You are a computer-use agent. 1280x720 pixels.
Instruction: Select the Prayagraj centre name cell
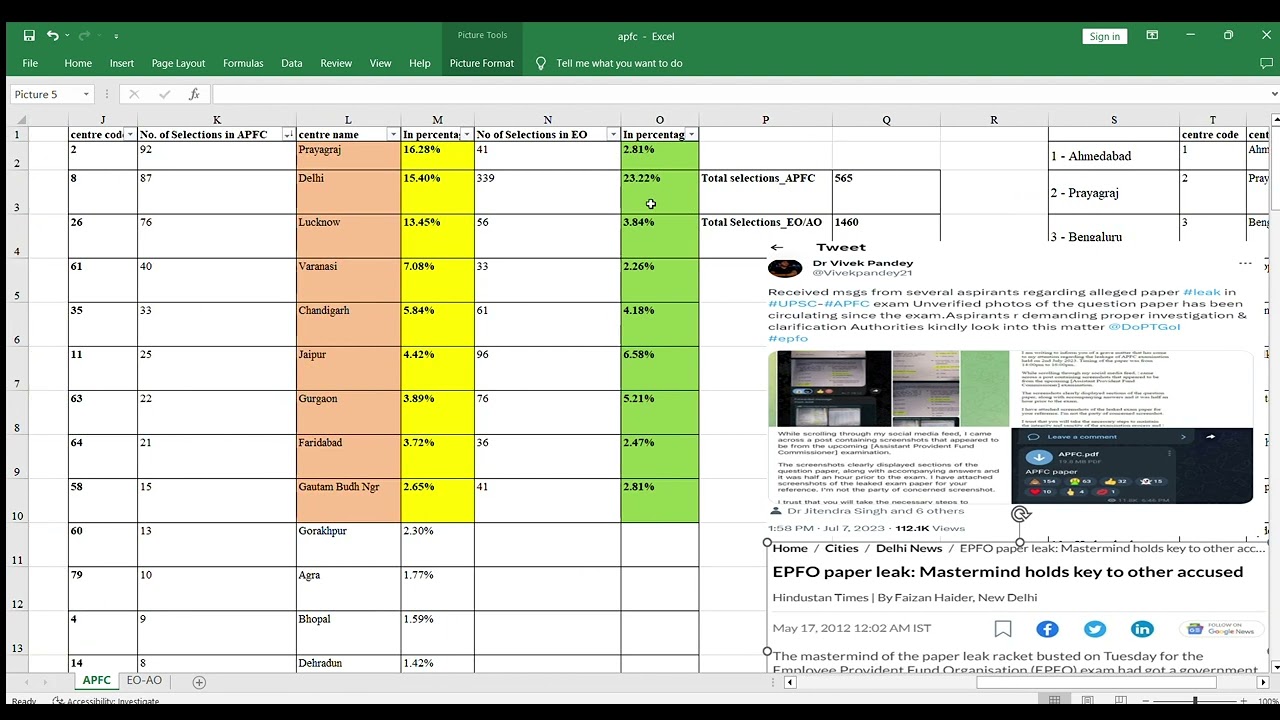point(348,155)
